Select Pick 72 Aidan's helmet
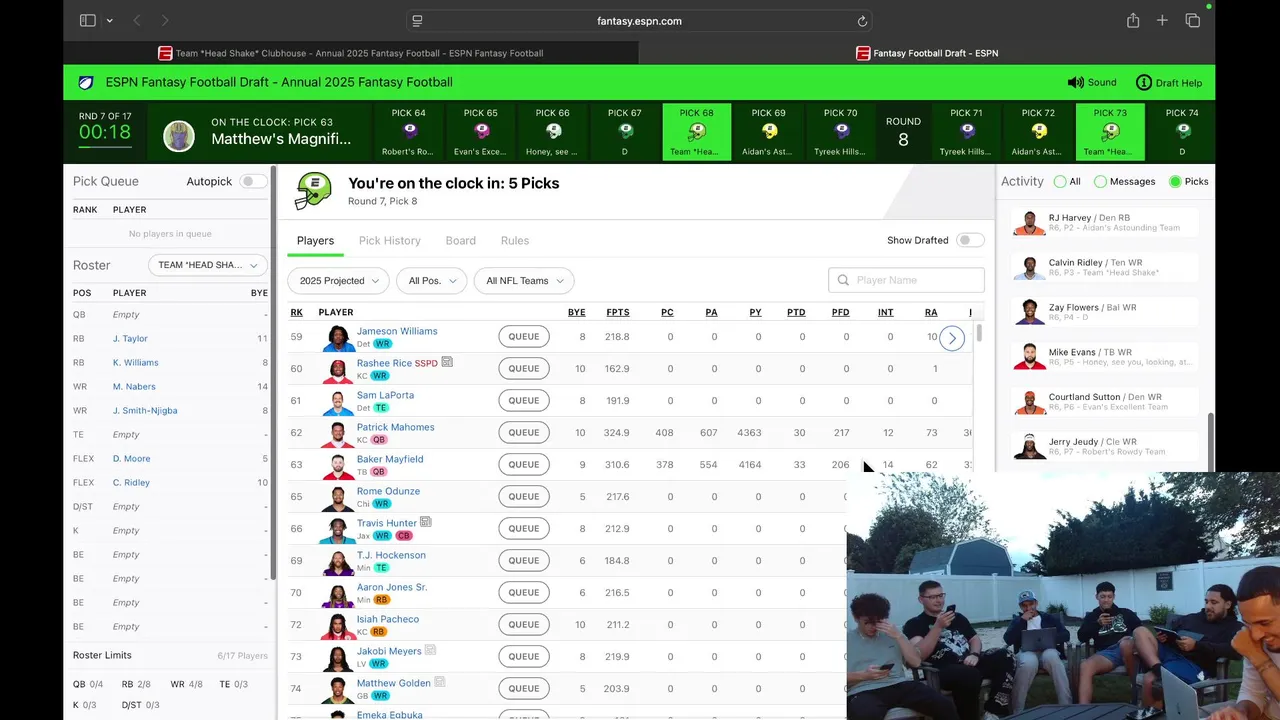Viewport: 1280px width, 720px height. click(1039, 131)
